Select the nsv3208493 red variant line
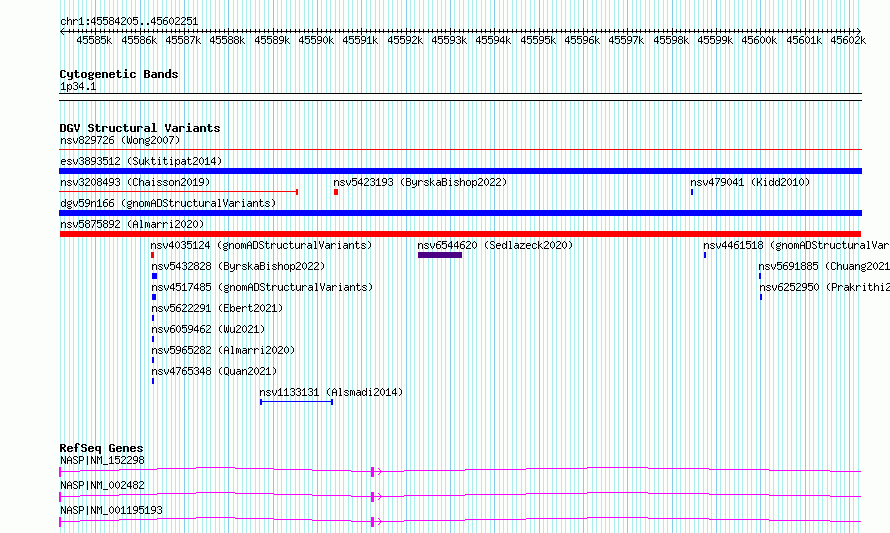 [x=179, y=192]
